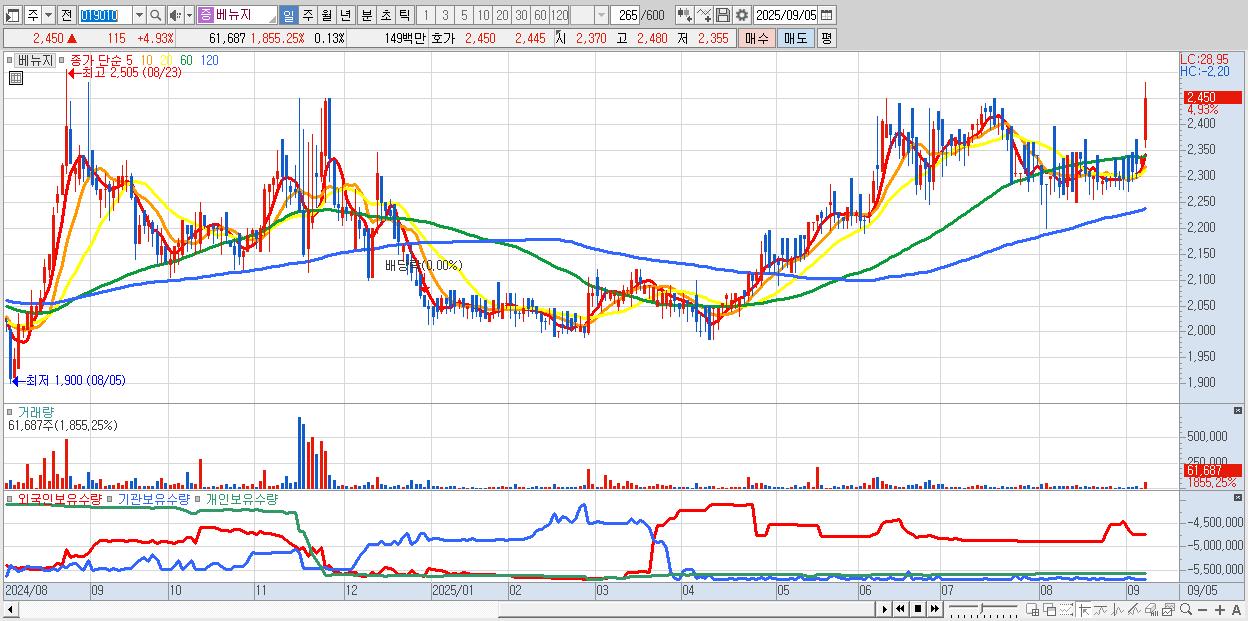Viewport: 1248px width, 621px height.
Task: Click the grid icon below 베뉴지 label
Action: pos(15,77)
